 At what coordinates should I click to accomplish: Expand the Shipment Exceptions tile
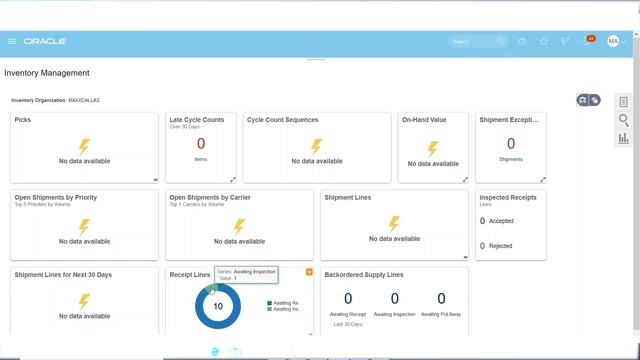click(543, 180)
